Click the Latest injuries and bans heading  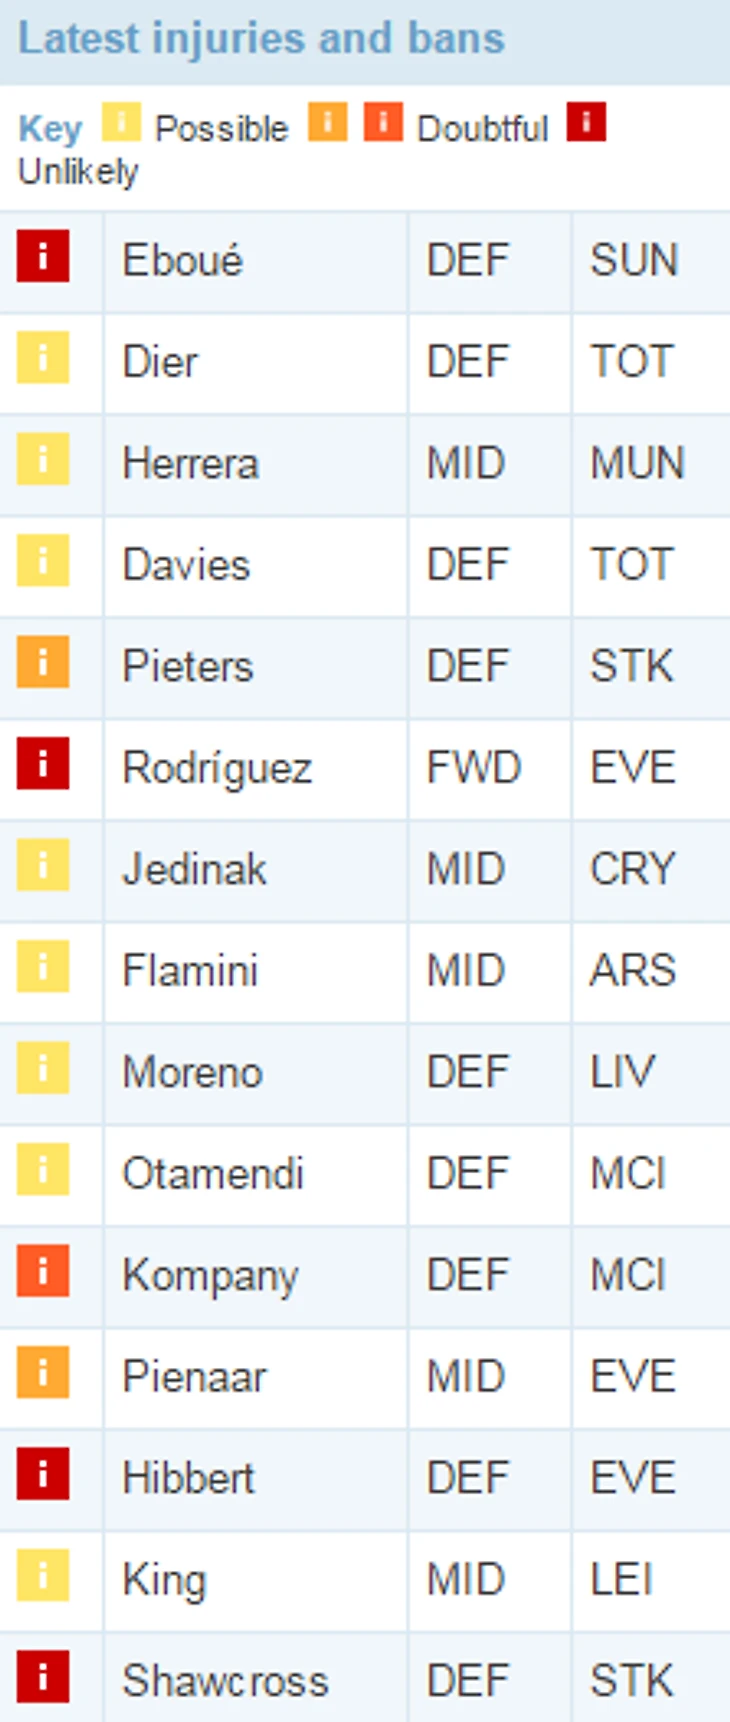point(262,39)
